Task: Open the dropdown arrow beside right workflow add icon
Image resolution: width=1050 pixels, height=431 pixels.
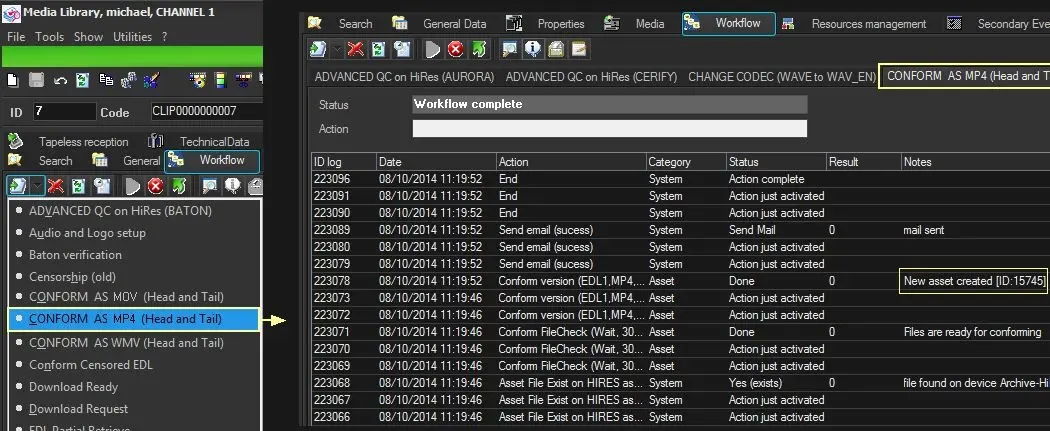Action: pos(337,49)
